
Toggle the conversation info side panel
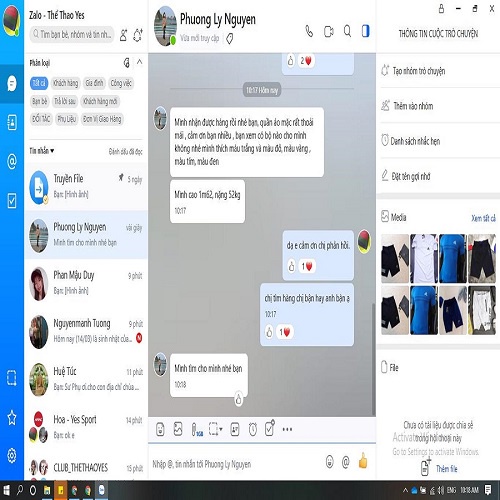coord(366,31)
